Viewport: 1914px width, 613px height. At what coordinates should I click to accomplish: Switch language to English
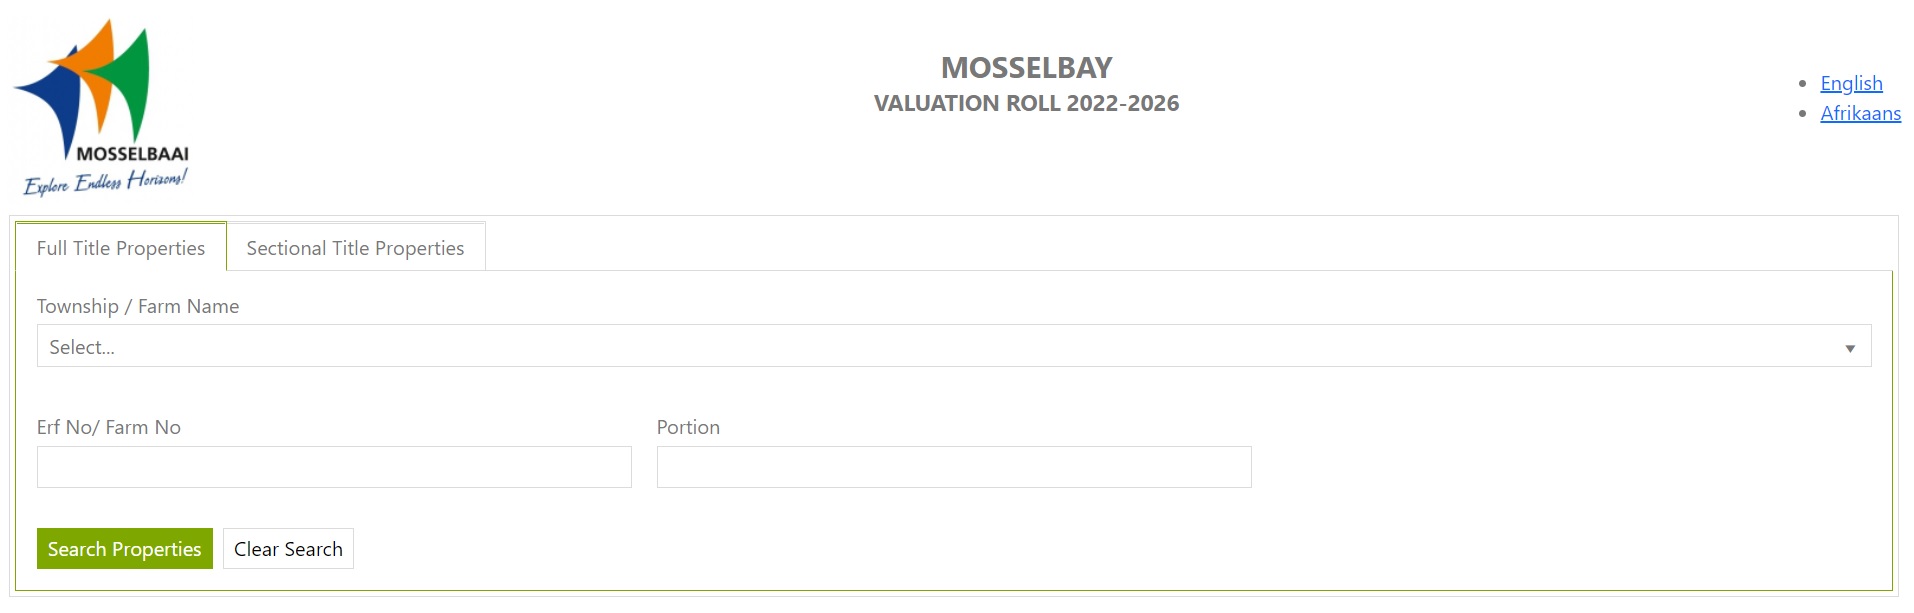(1851, 83)
